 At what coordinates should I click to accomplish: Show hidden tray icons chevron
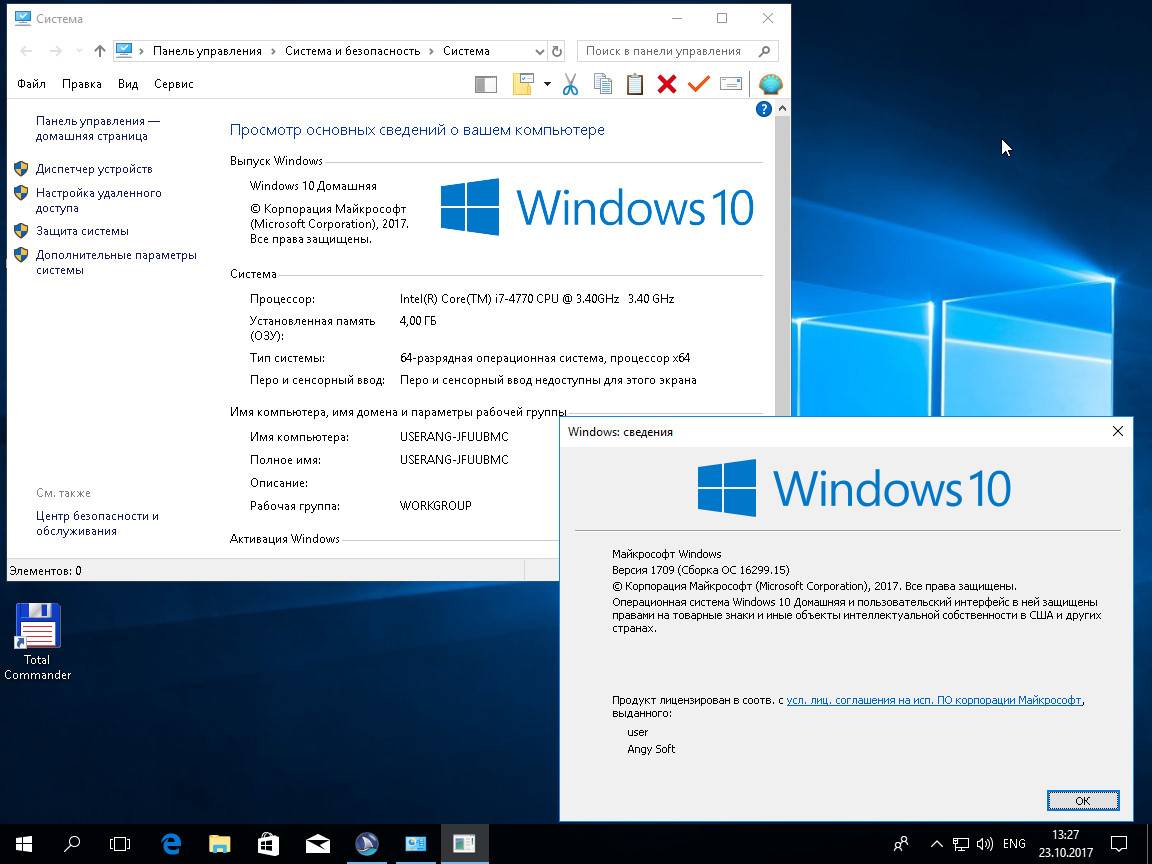(936, 844)
